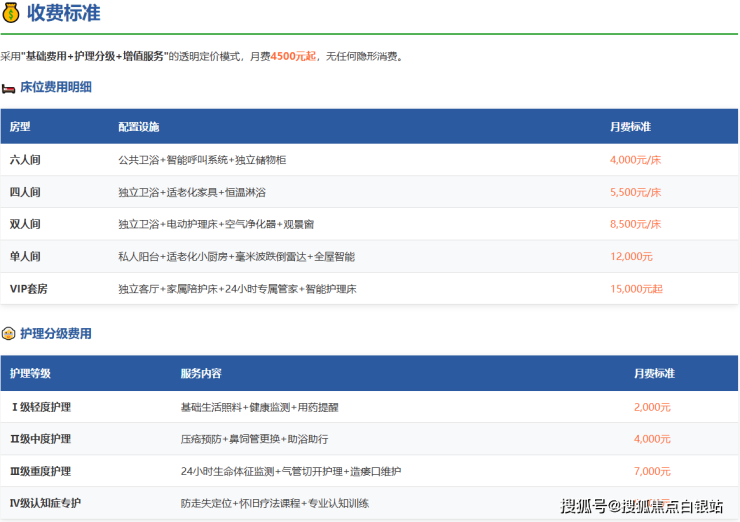
Task: Select the Ⅳ级认知症专护 row label
Action: pyautogui.click(x=45, y=503)
